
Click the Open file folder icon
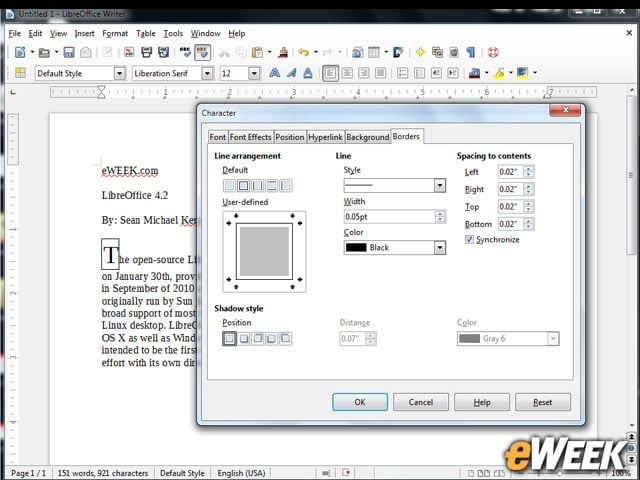pos(44,52)
